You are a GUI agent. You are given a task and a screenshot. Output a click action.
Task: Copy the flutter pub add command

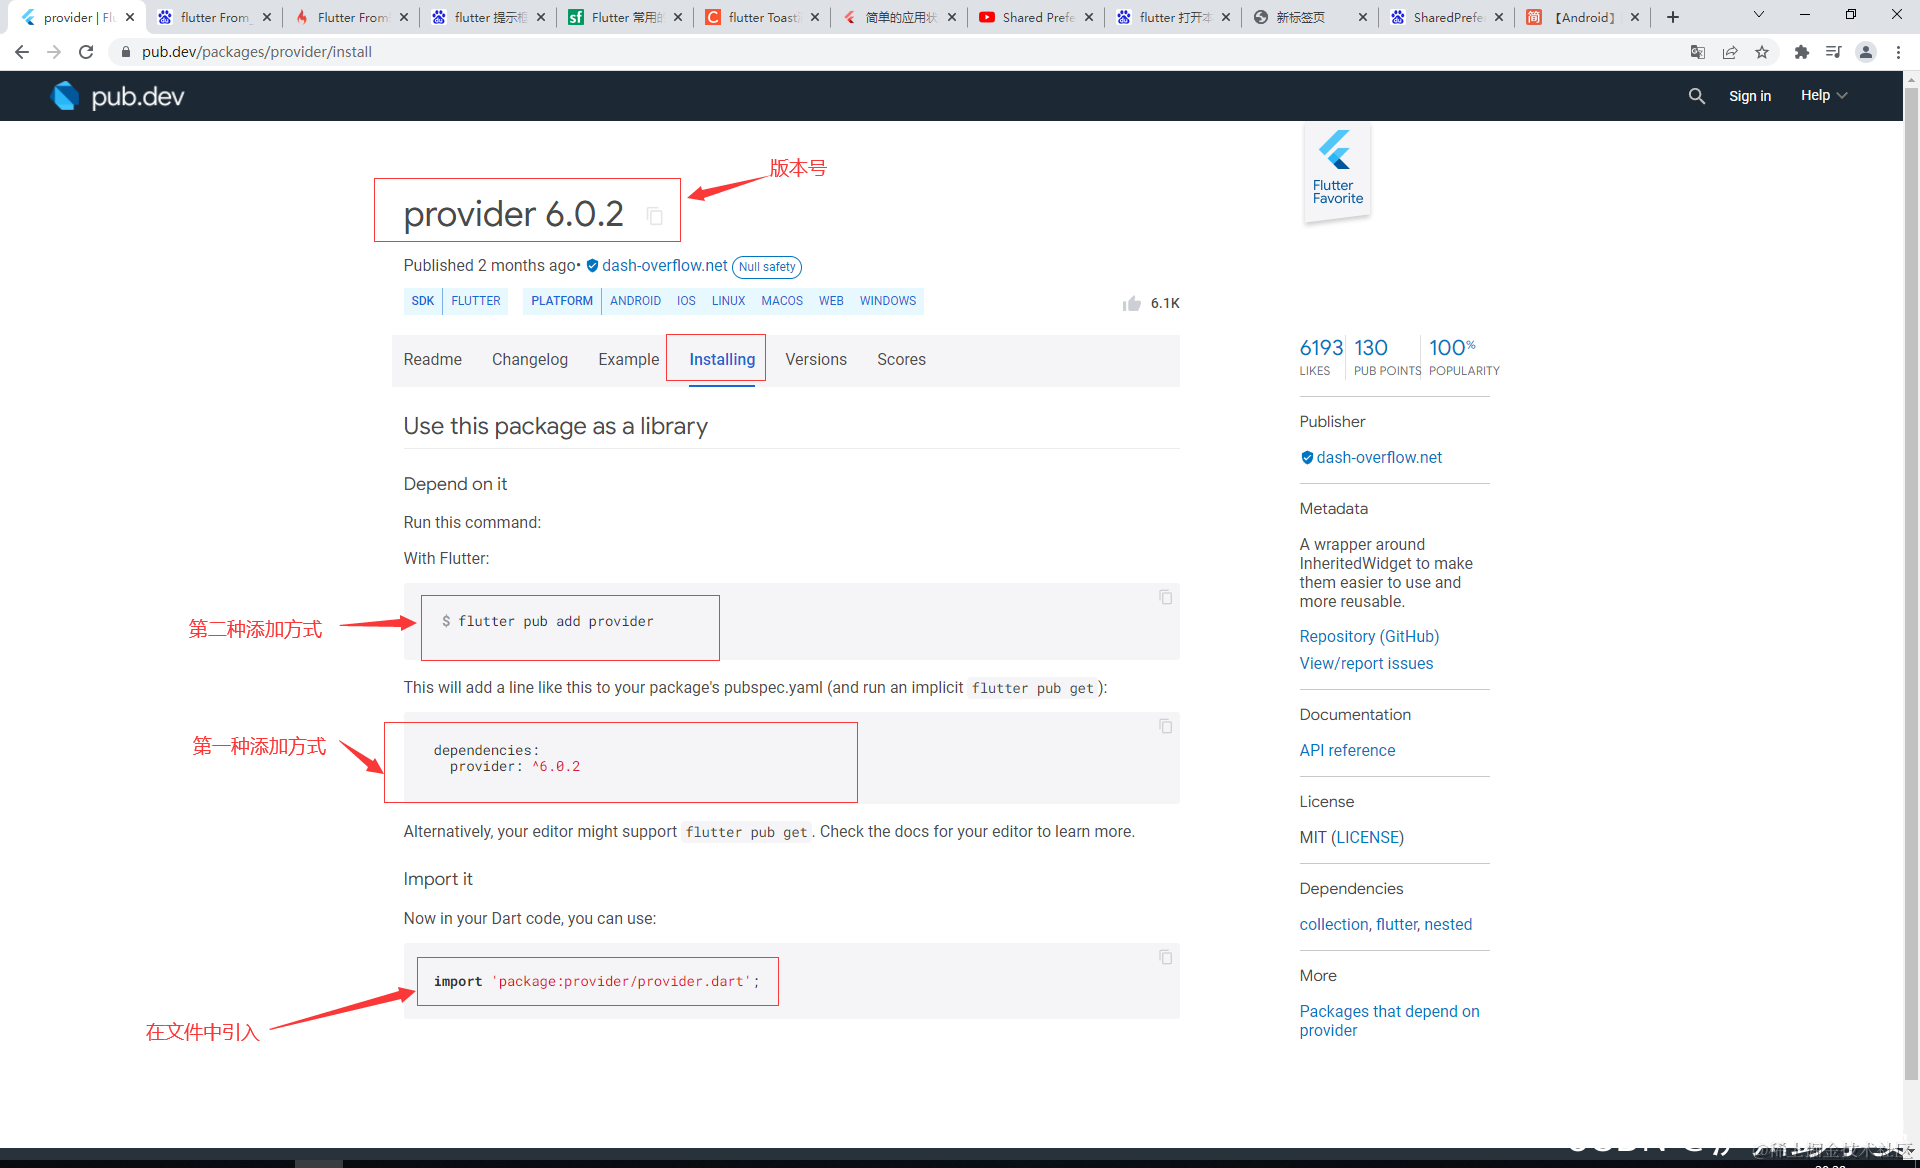click(1165, 597)
